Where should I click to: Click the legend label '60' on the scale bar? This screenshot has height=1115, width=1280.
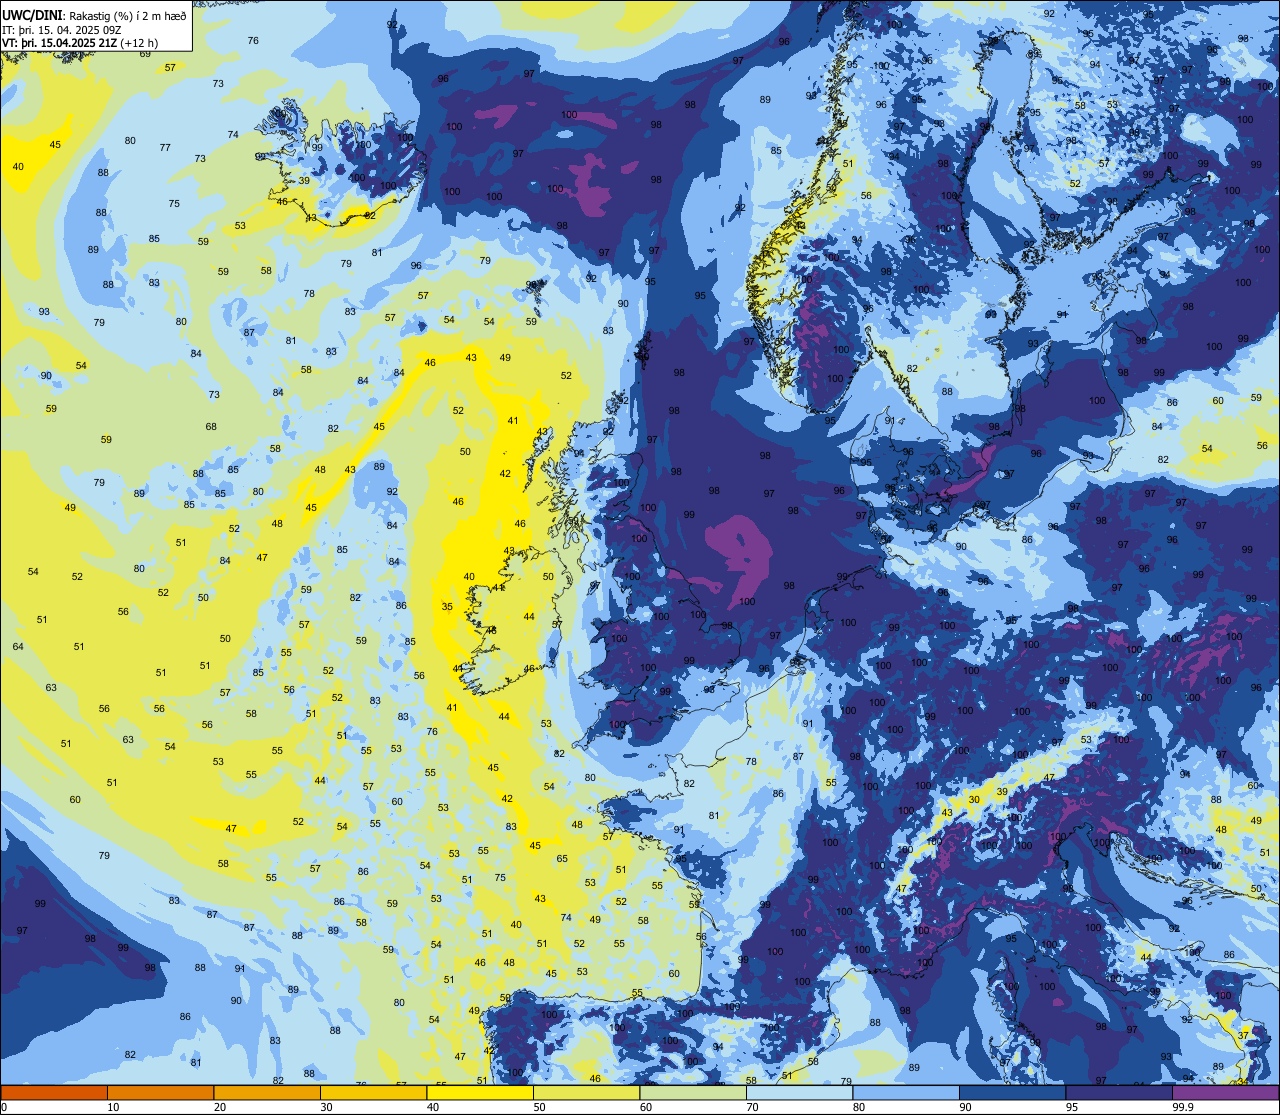646,1107
